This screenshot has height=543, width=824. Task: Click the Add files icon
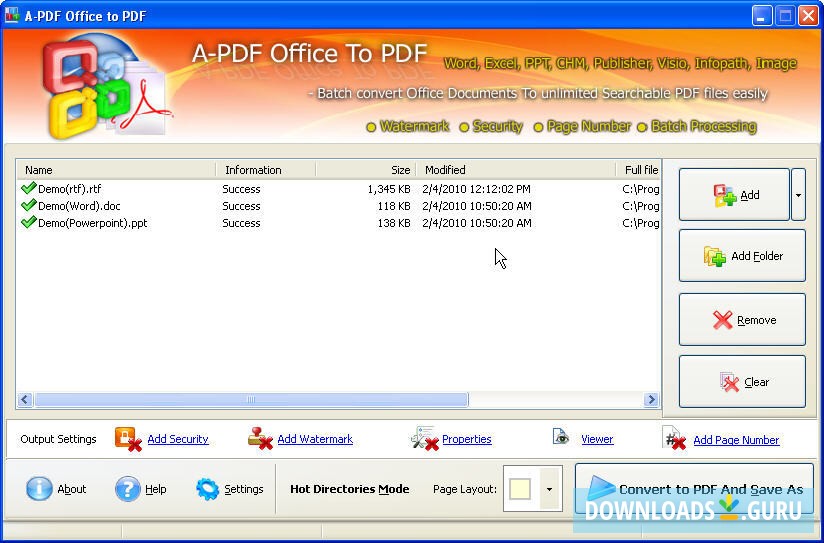pyautogui.click(x=725, y=196)
